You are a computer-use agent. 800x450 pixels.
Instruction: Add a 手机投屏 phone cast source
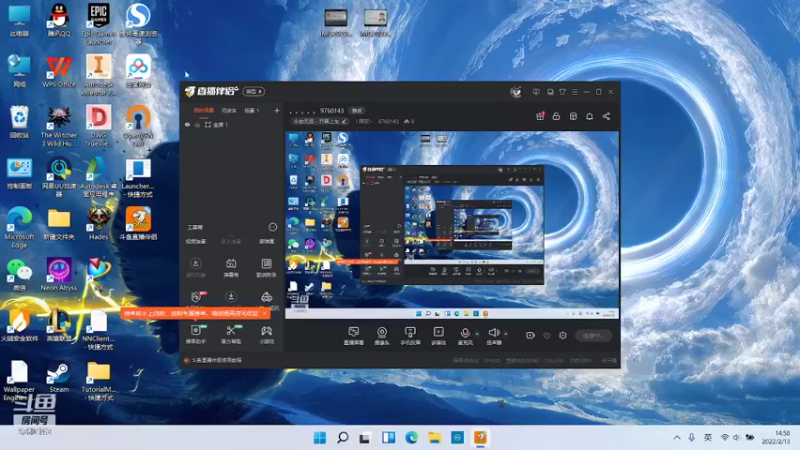pos(410,336)
